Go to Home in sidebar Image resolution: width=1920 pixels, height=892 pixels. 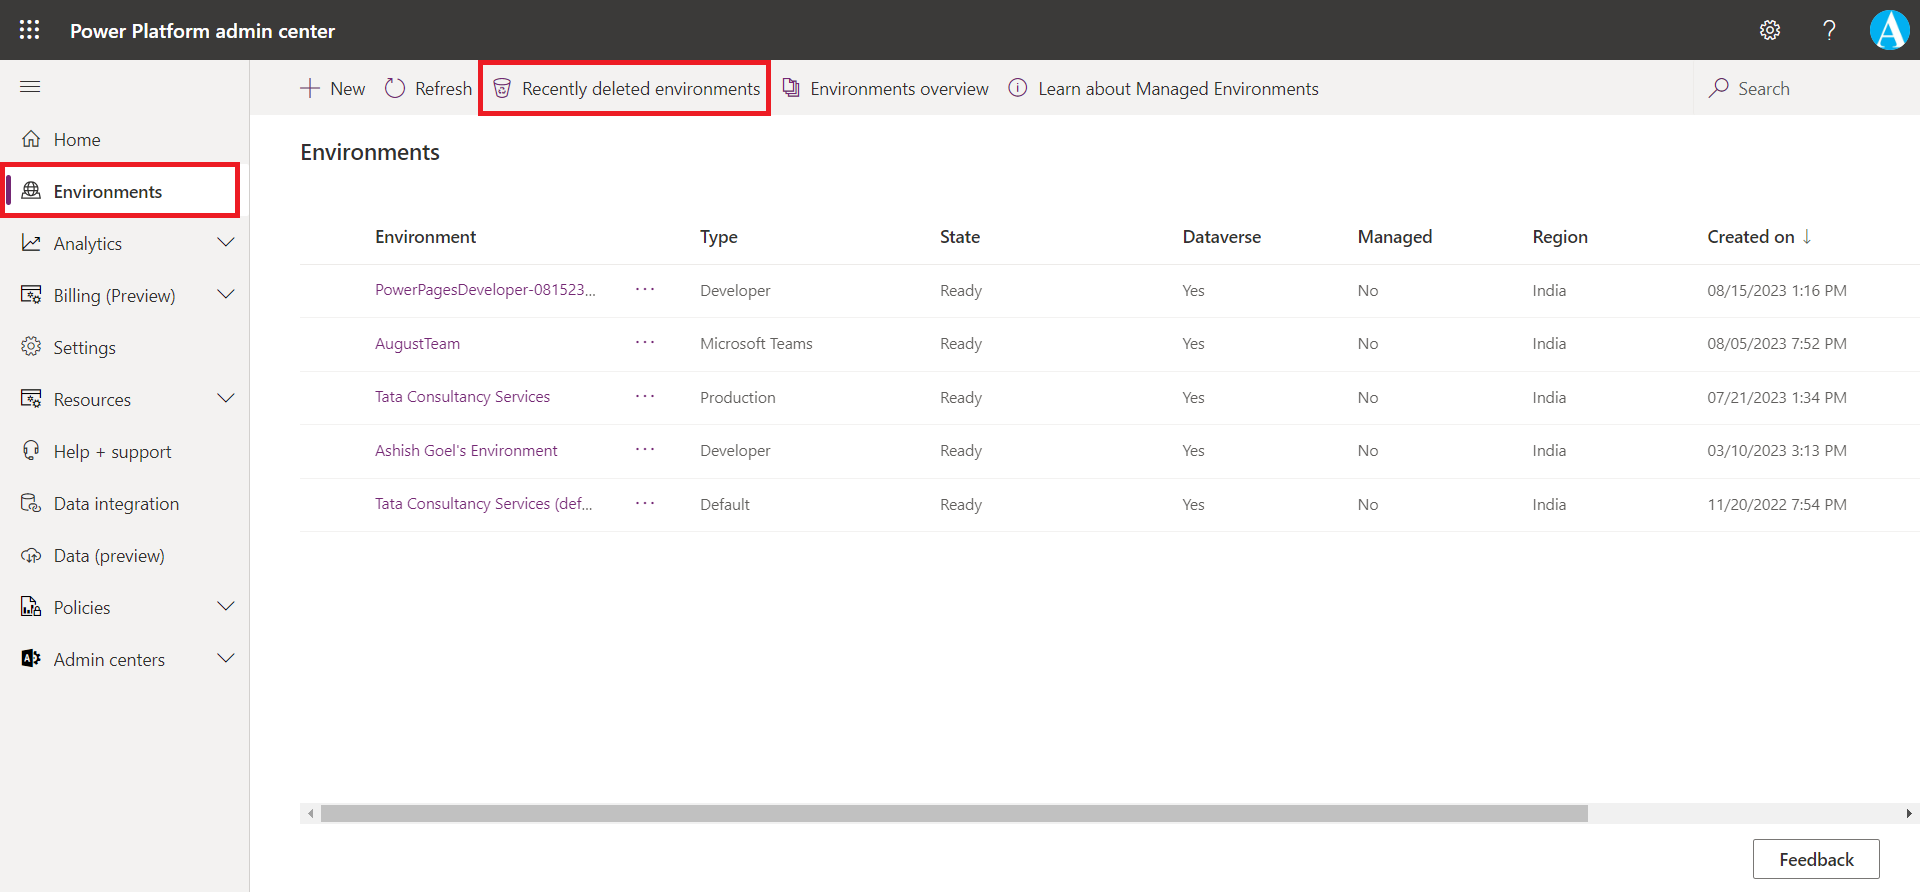pyautogui.click(x=77, y=140)
